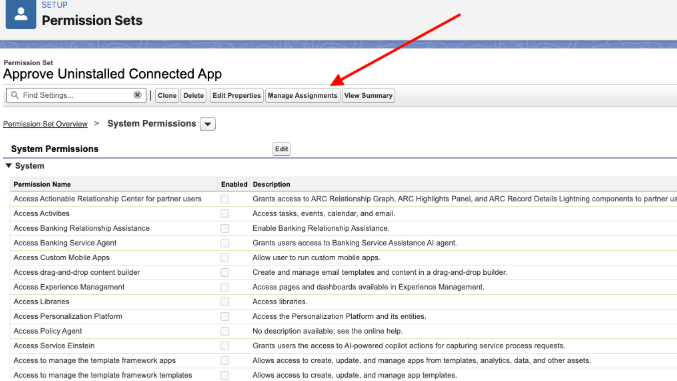677x381 pixels.
Task: Click description 'Access tasks, events, calendar, and email.'
Action: click(x=324, y=213)
